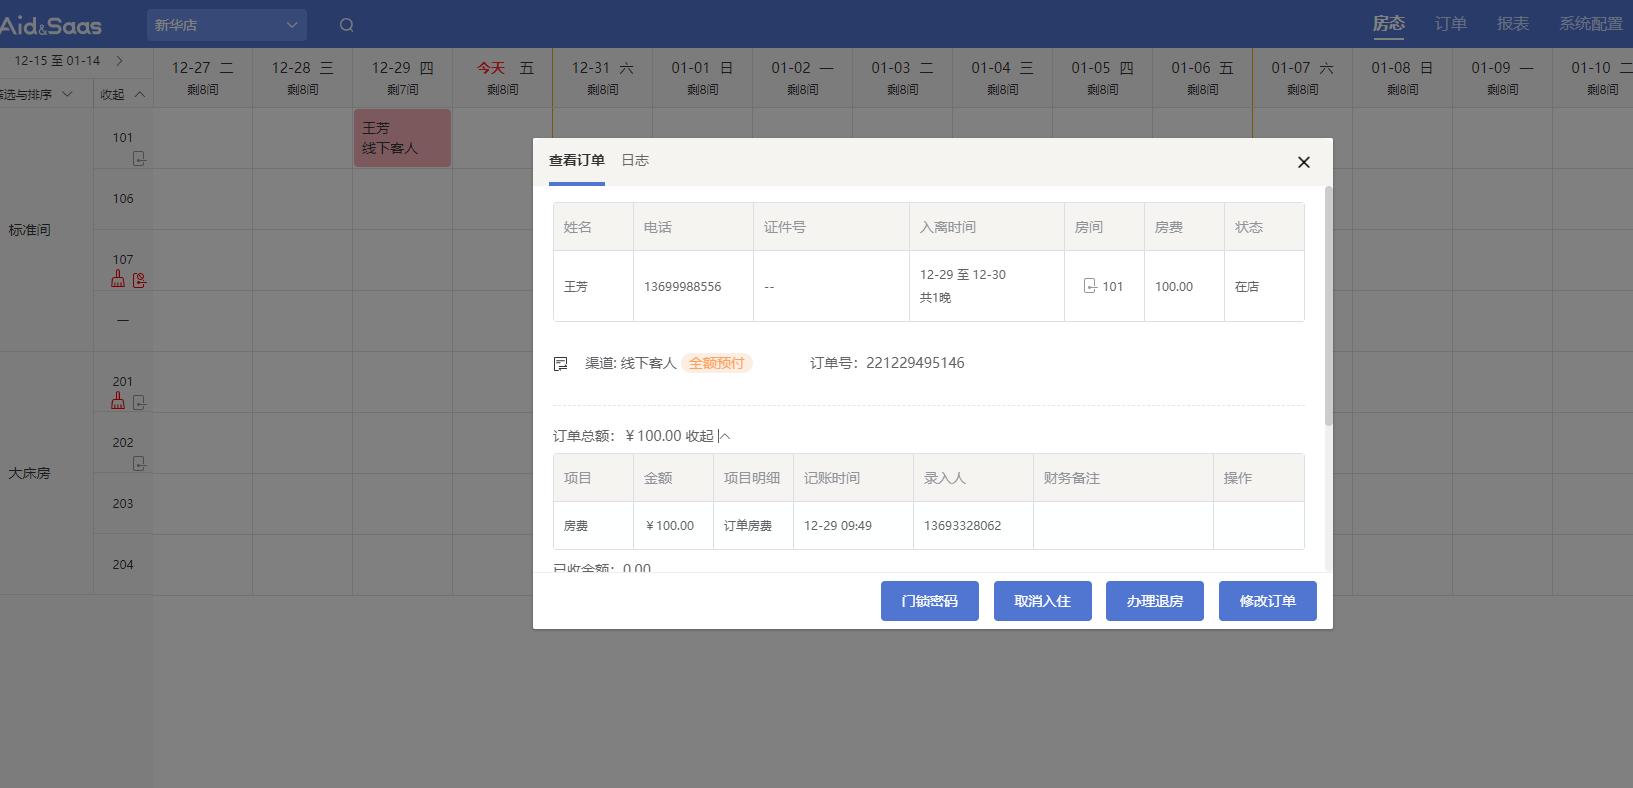
Task: Click the 办理退房 button
Action: pyautogui.click(x=1154, y=601)
